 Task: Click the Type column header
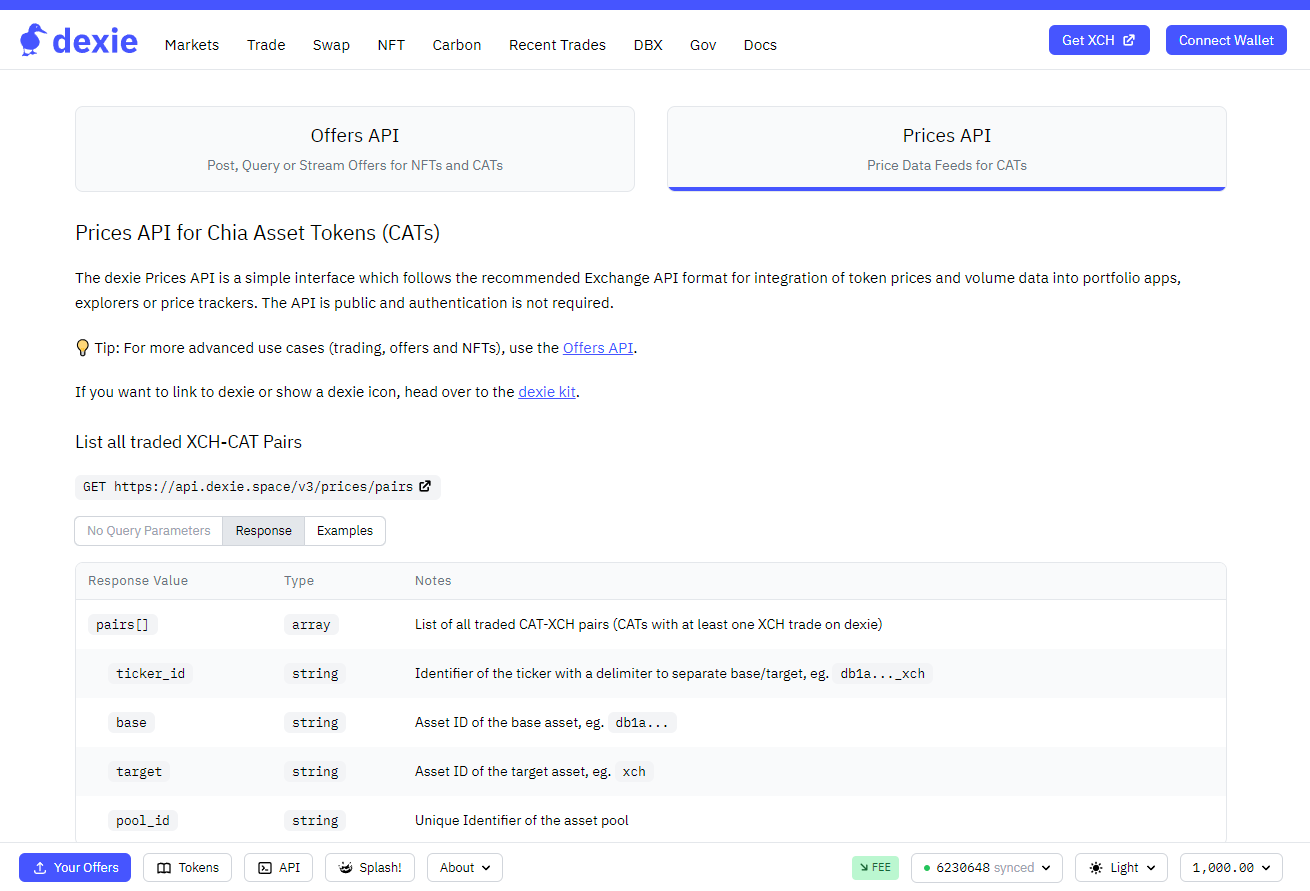pos(299,581)
